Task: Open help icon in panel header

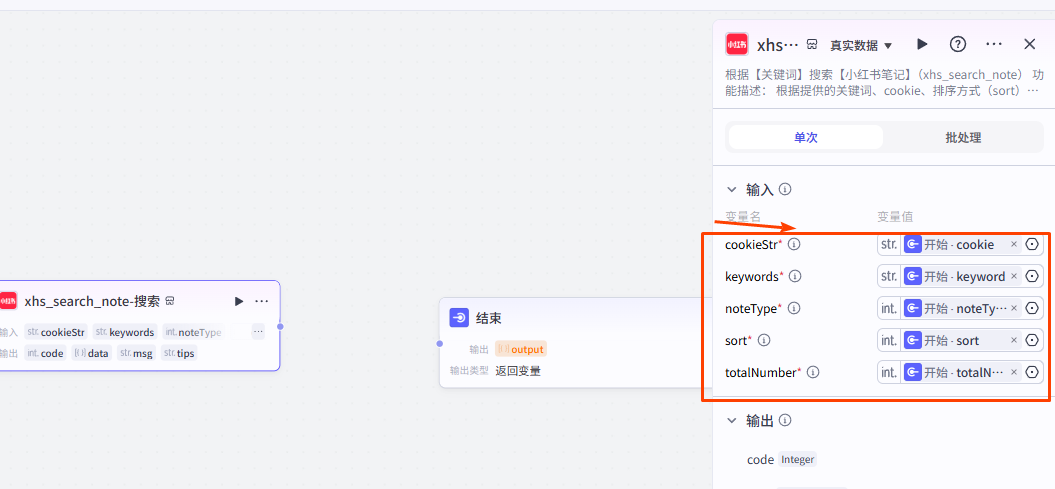Action: (x=958, y=44)
